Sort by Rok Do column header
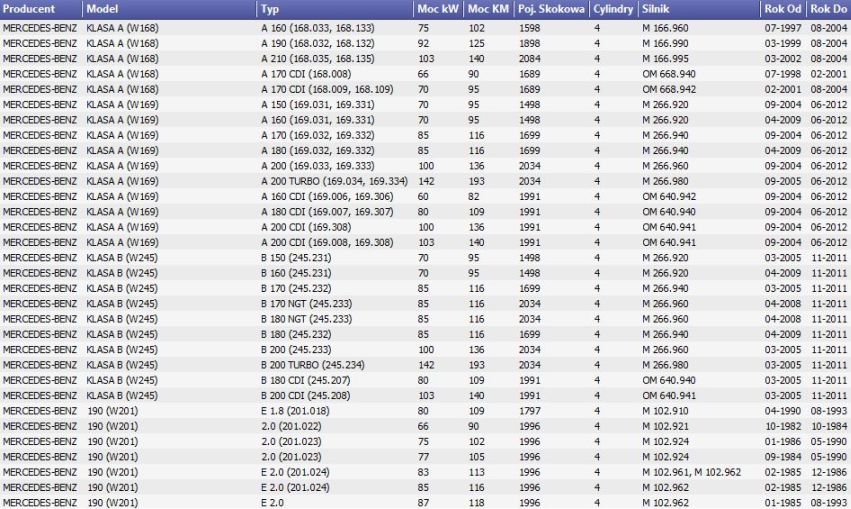Screen dimensions: 851x509 point(829,9)
